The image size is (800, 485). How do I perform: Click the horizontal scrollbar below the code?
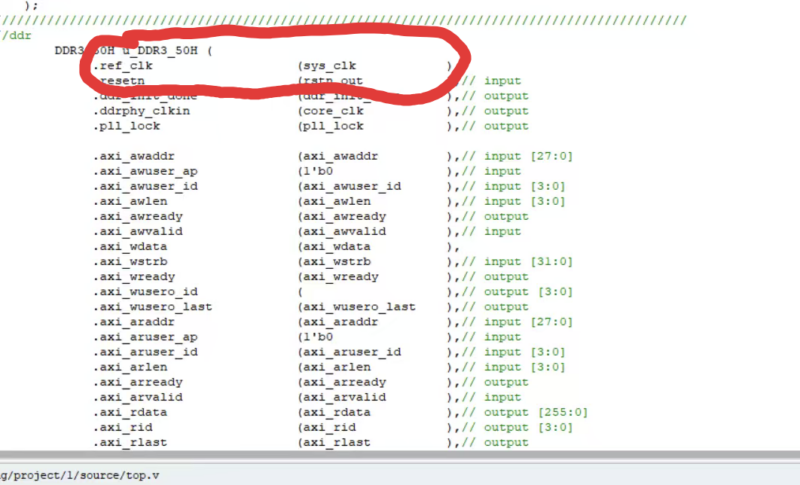tap(400, 457)
